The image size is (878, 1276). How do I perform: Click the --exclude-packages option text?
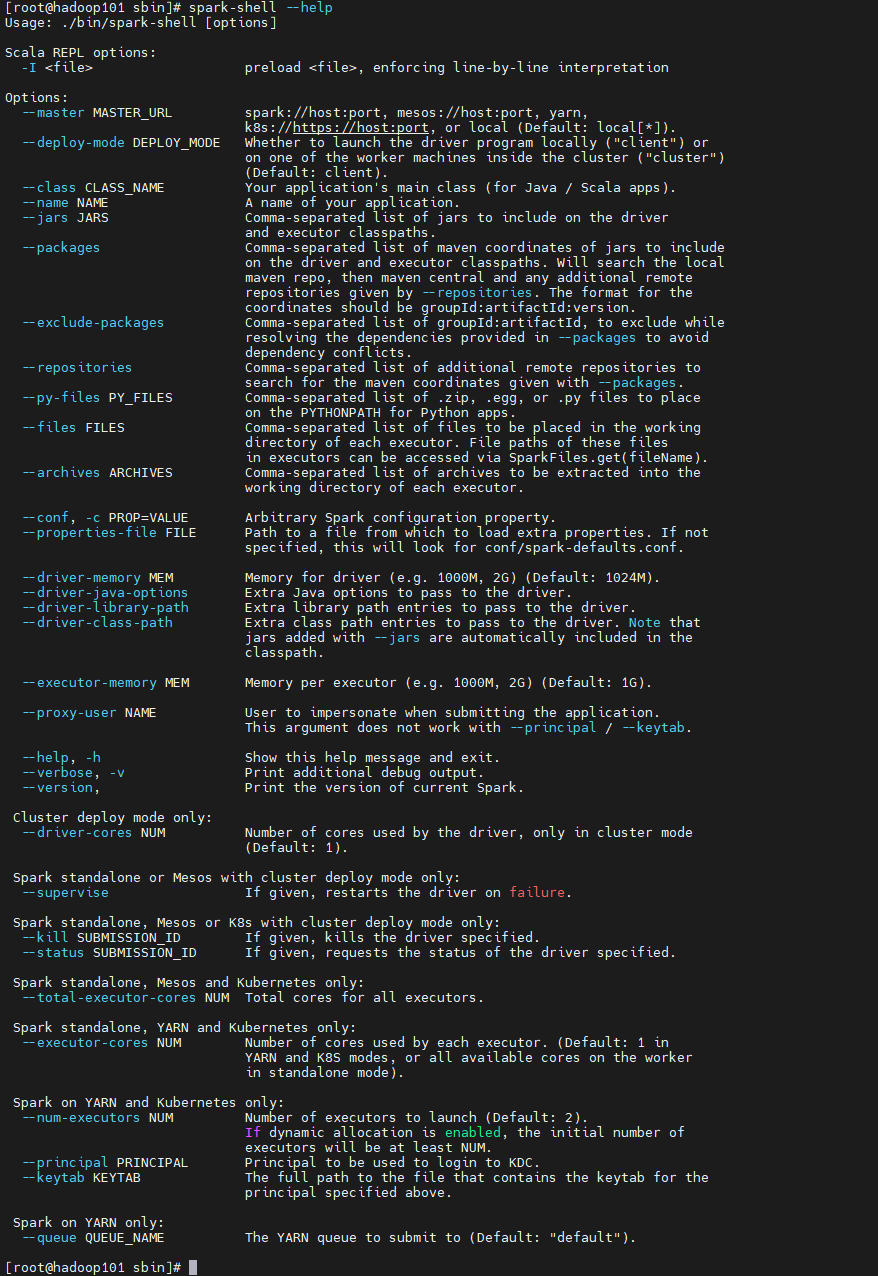pyautogui.click(x=93, y=322)
